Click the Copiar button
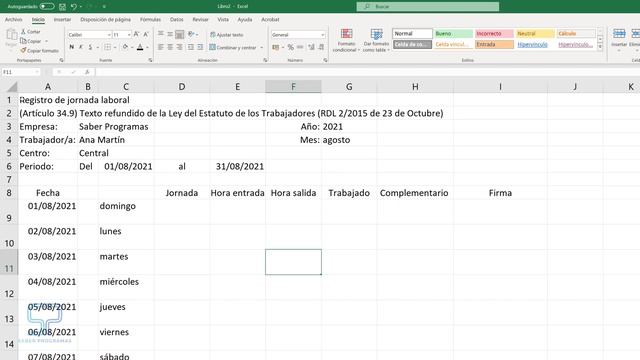Viewport: 640px width, 360px height. point(31,41)
